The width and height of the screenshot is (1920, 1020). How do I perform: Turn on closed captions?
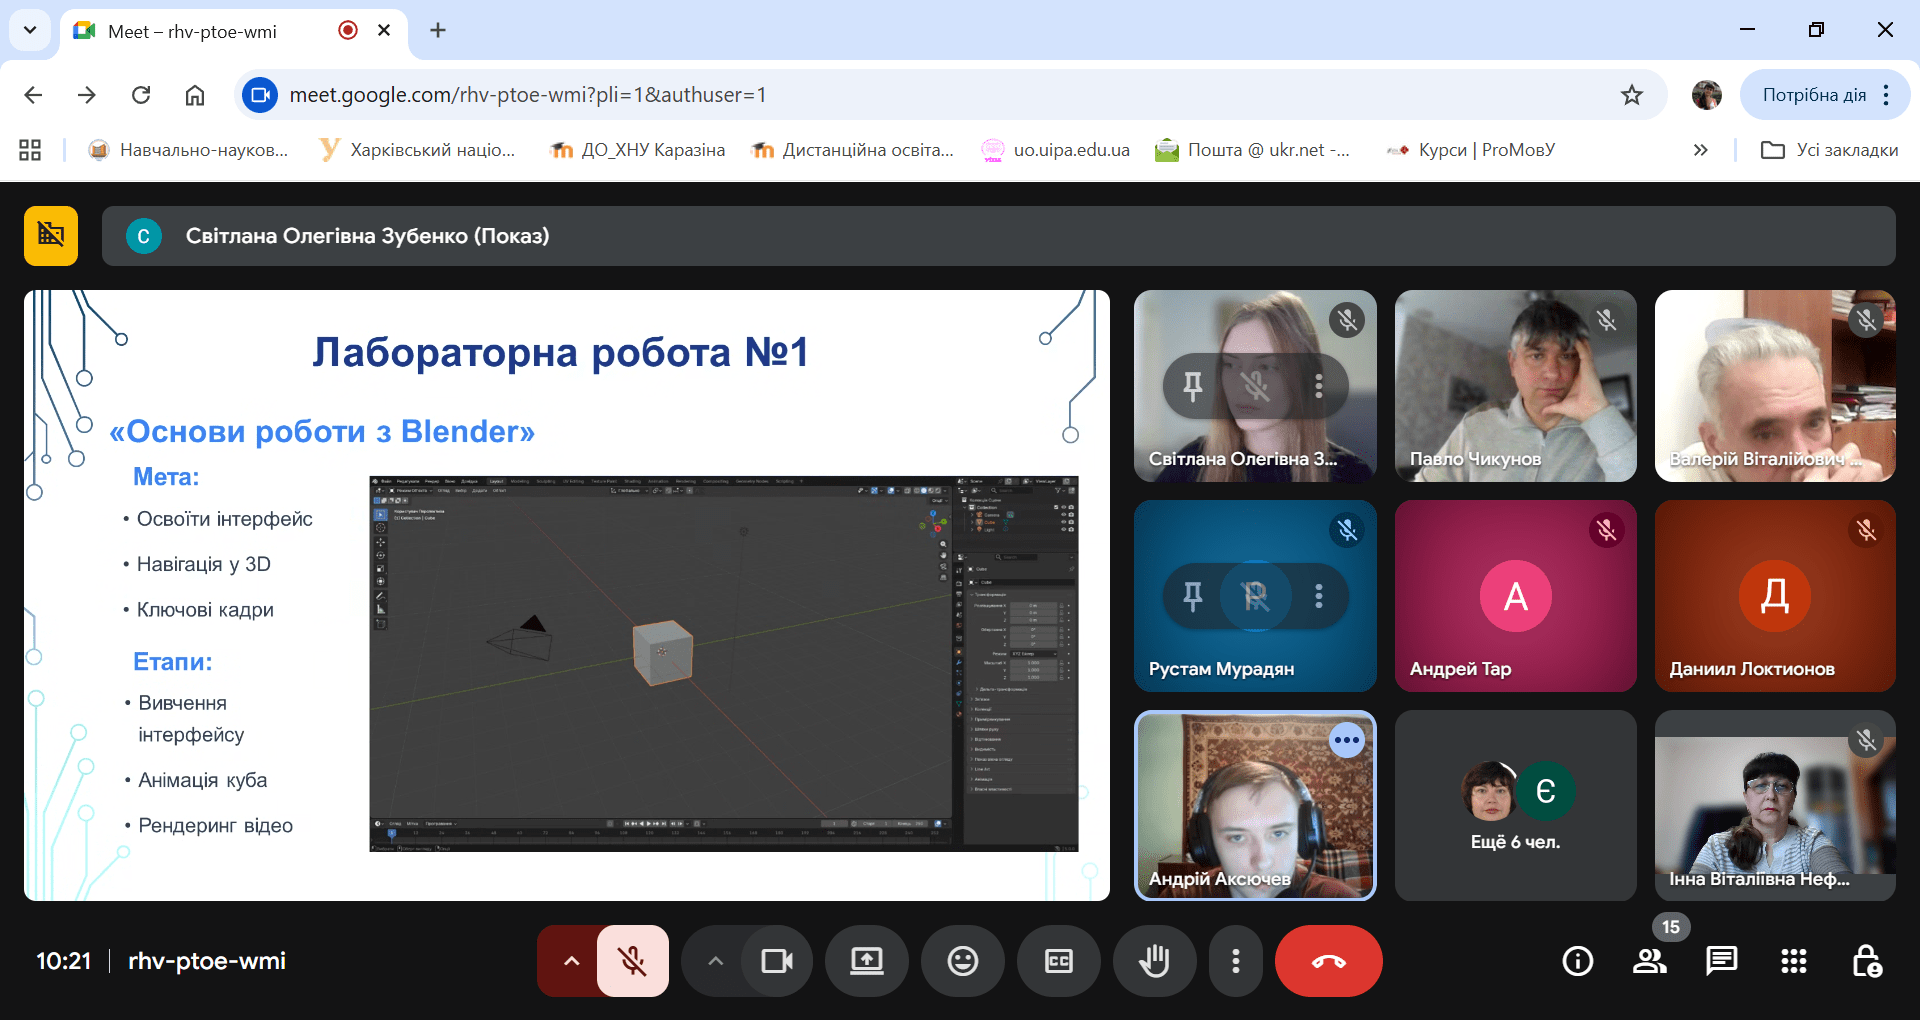pos(1058,961)
